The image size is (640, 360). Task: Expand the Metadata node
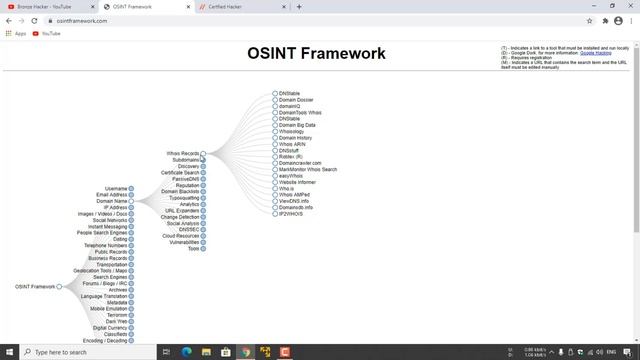pos(131,302)
